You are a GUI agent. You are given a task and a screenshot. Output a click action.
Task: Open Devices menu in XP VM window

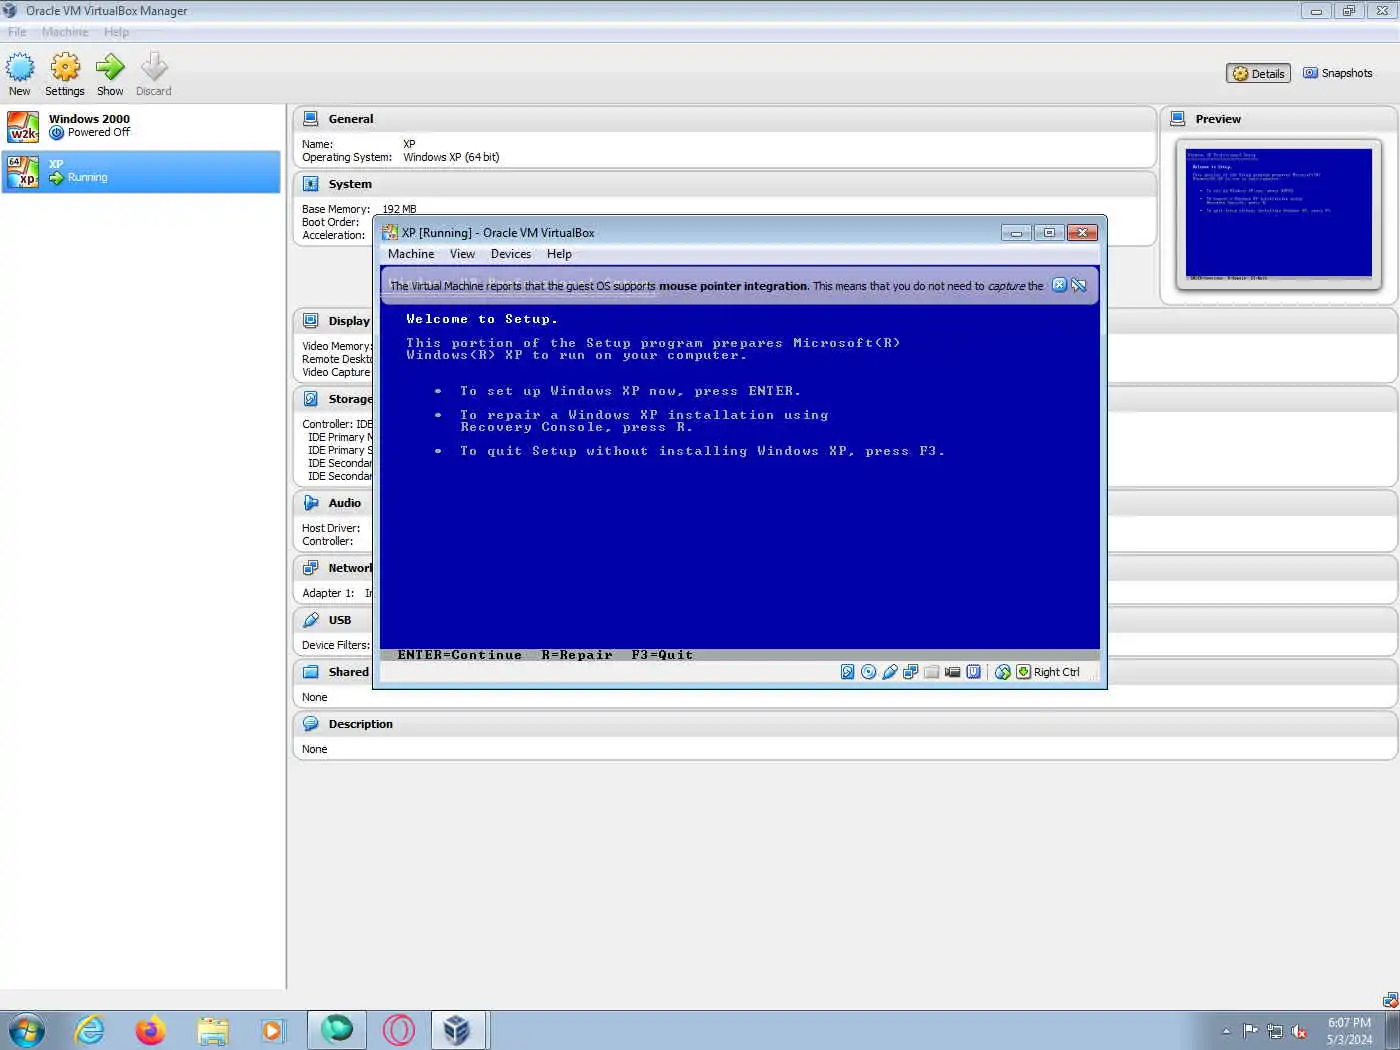coord(511,254)
